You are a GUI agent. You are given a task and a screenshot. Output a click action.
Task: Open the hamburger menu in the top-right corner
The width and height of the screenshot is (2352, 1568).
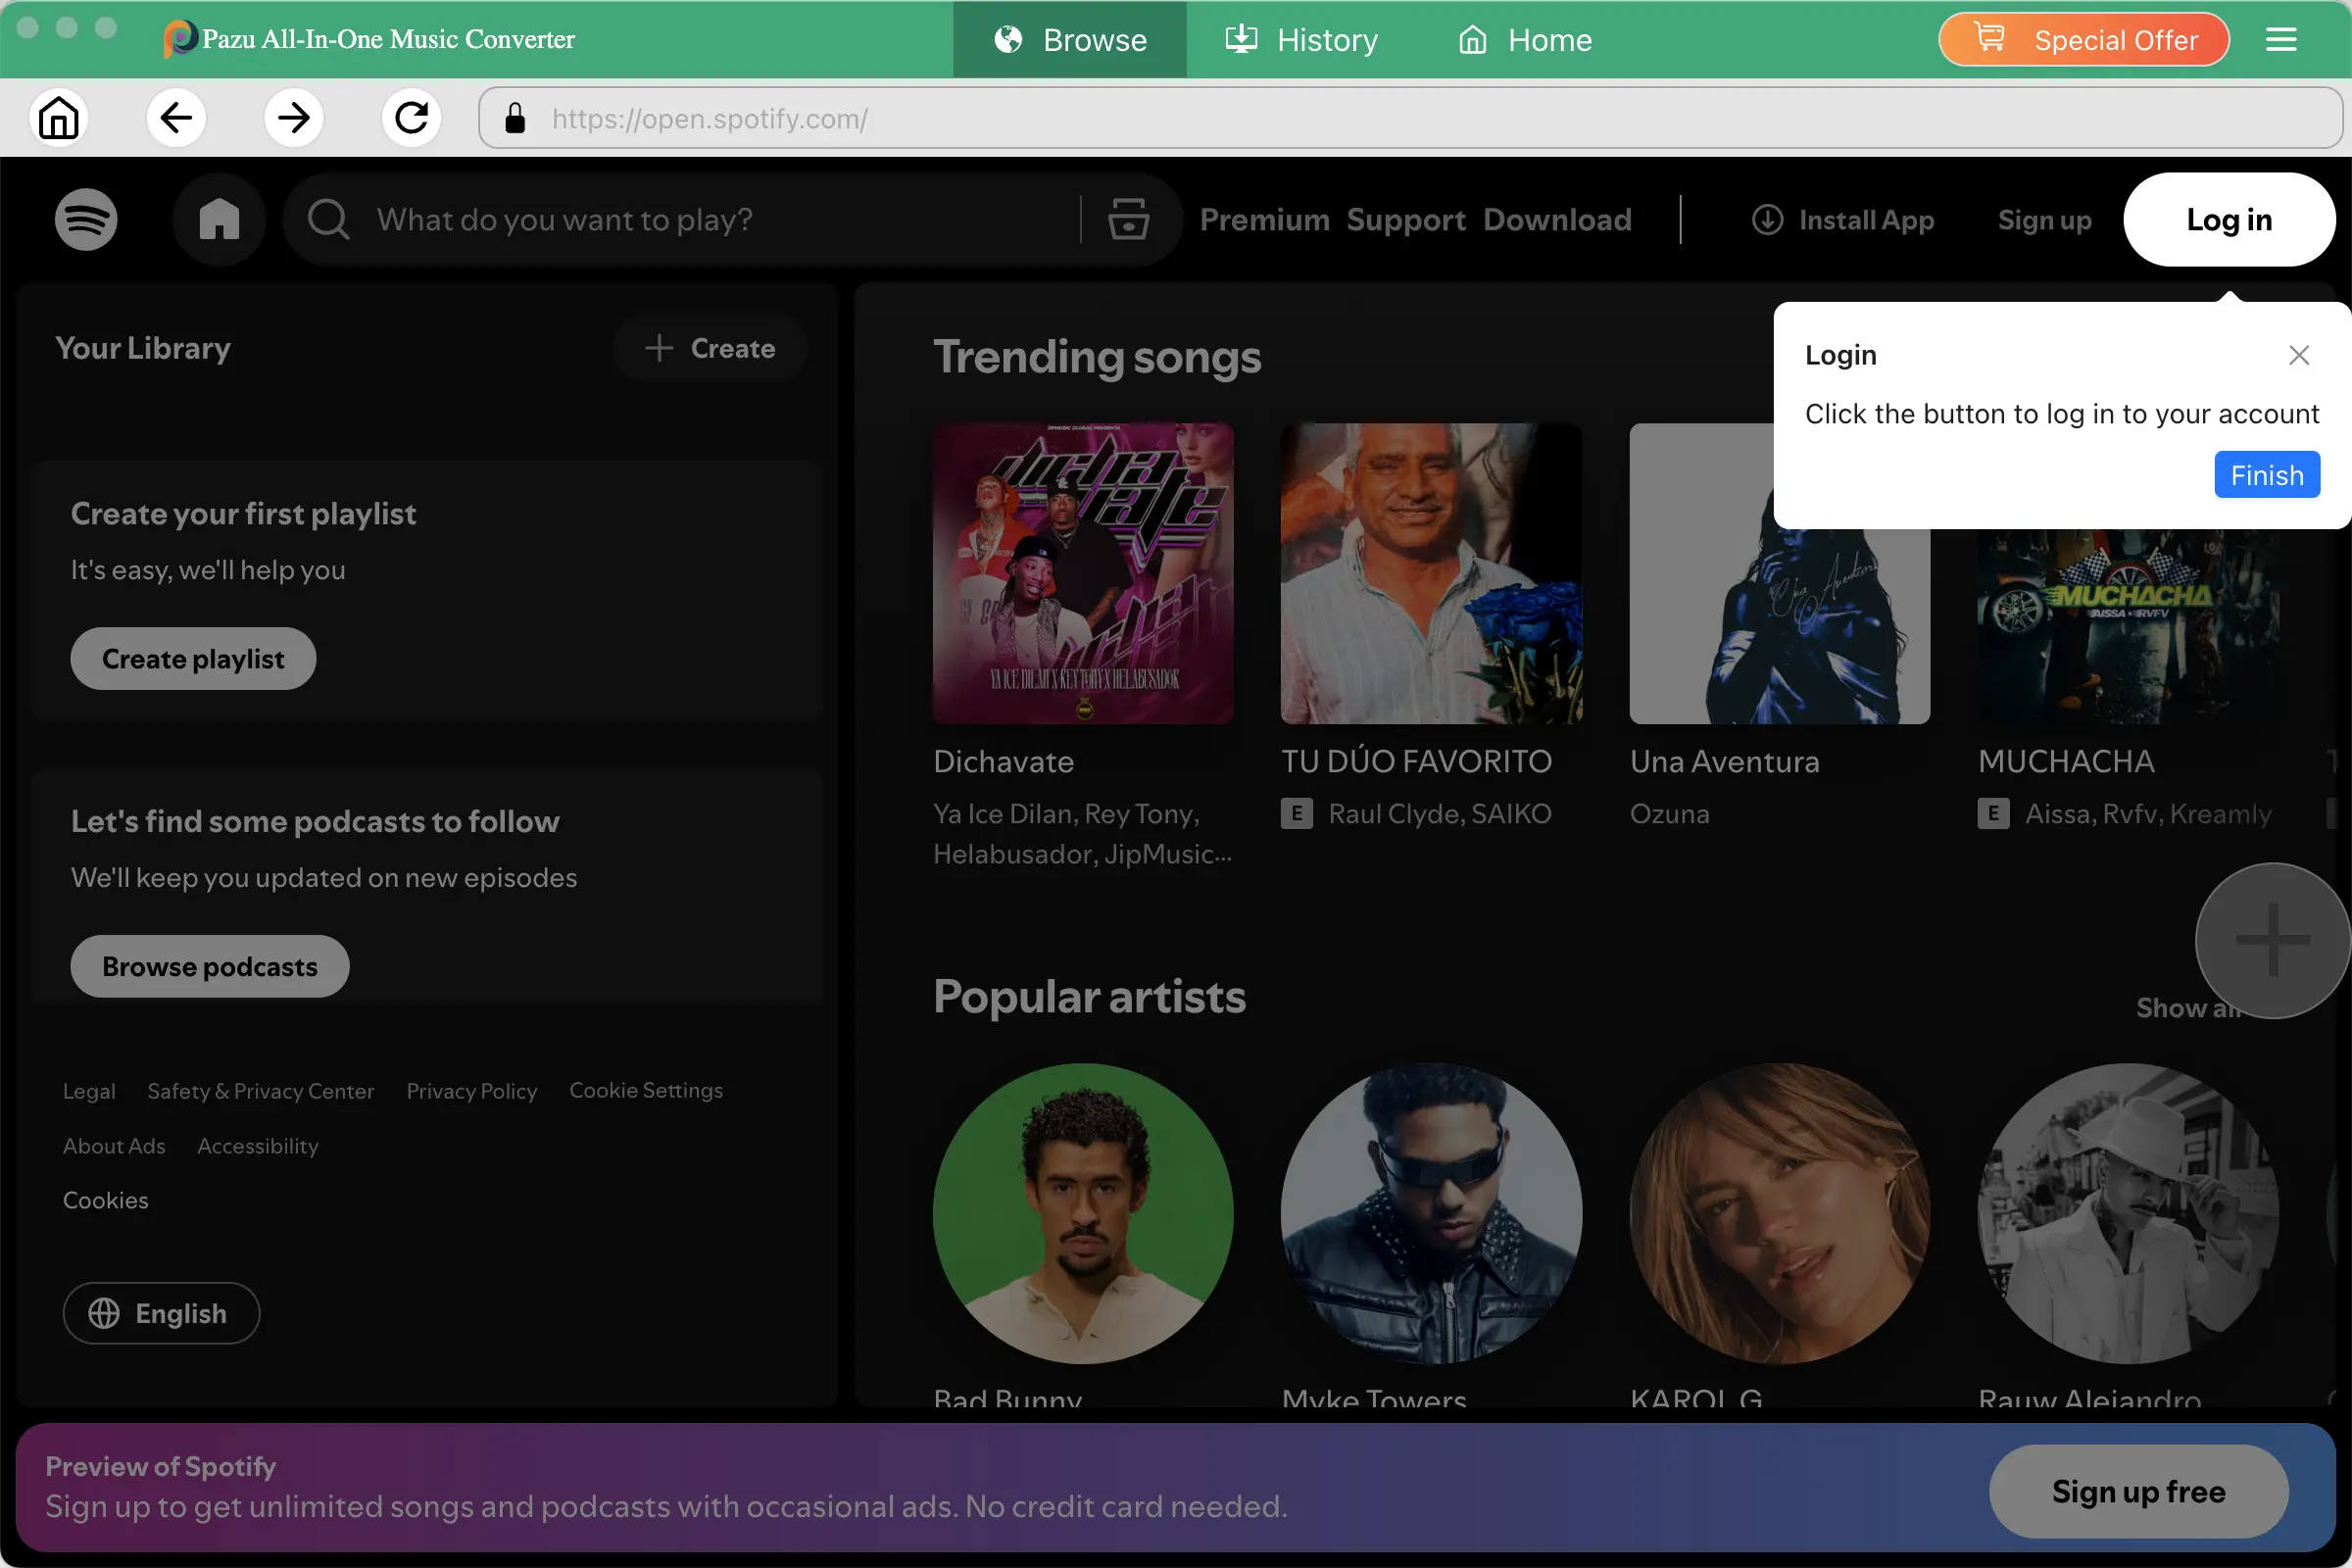(2283, 39)
